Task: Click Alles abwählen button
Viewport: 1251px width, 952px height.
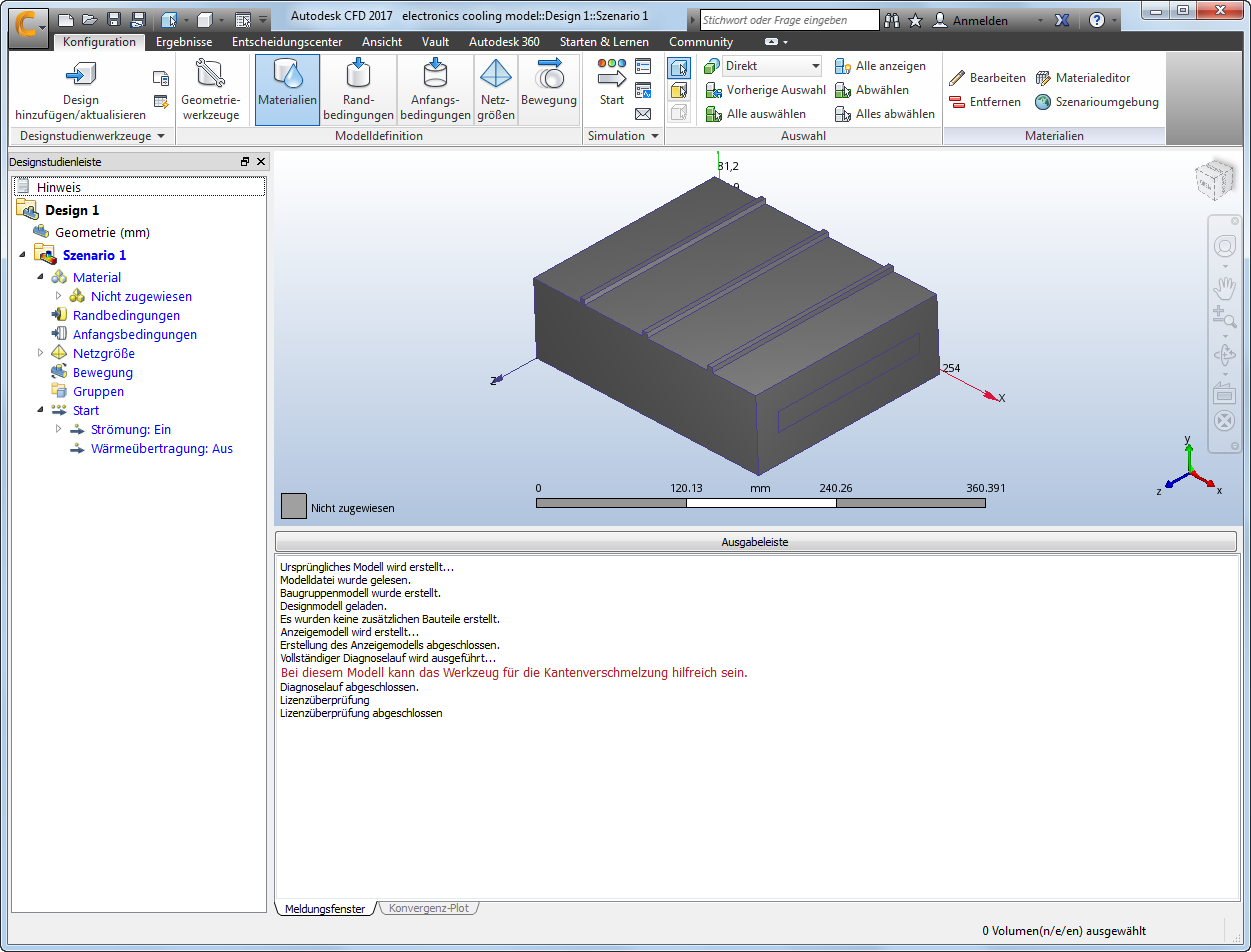Action: tap(884, 114)
